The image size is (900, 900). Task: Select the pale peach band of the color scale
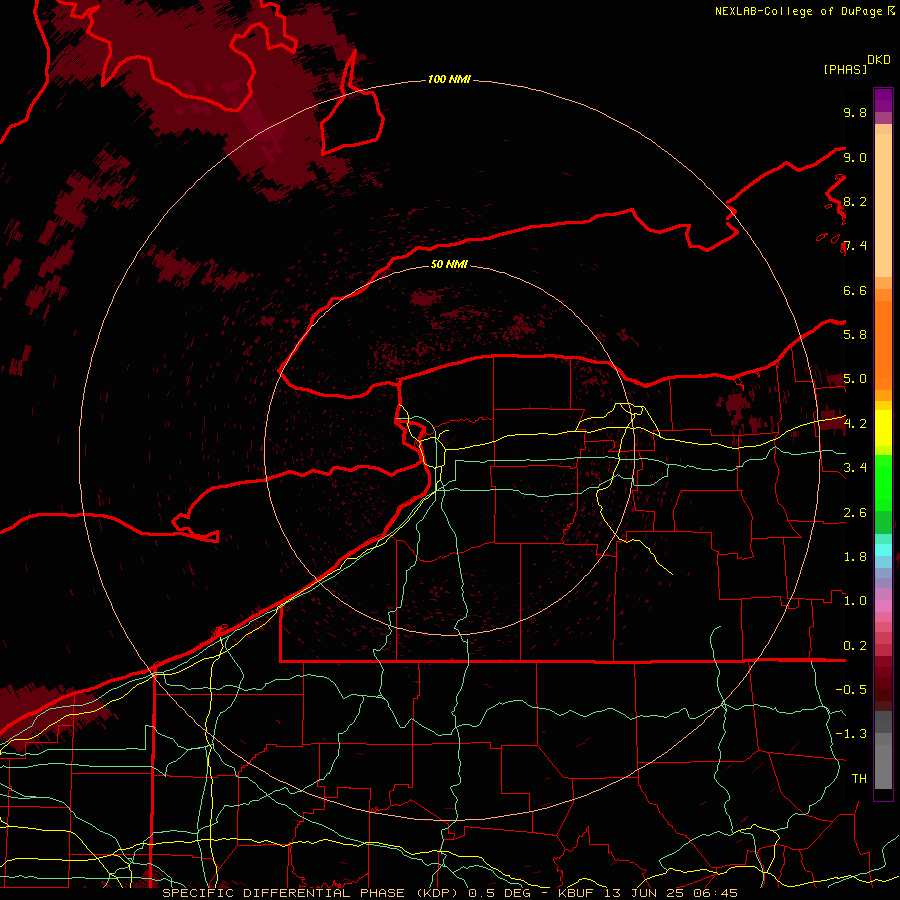(883, 205)
